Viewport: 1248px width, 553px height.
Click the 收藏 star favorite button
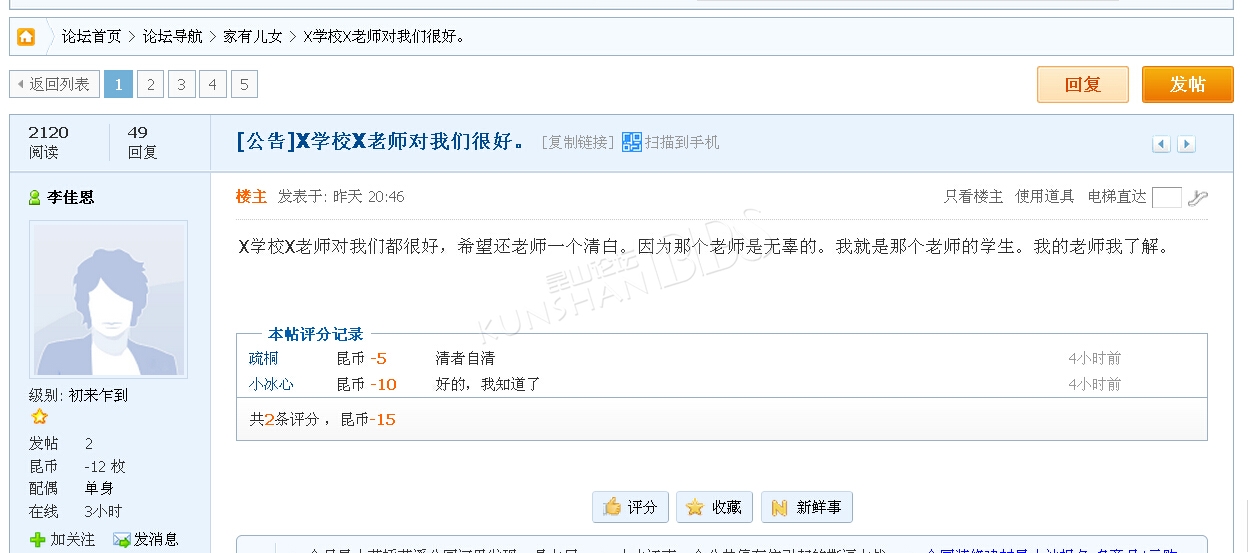click(714, 507)
